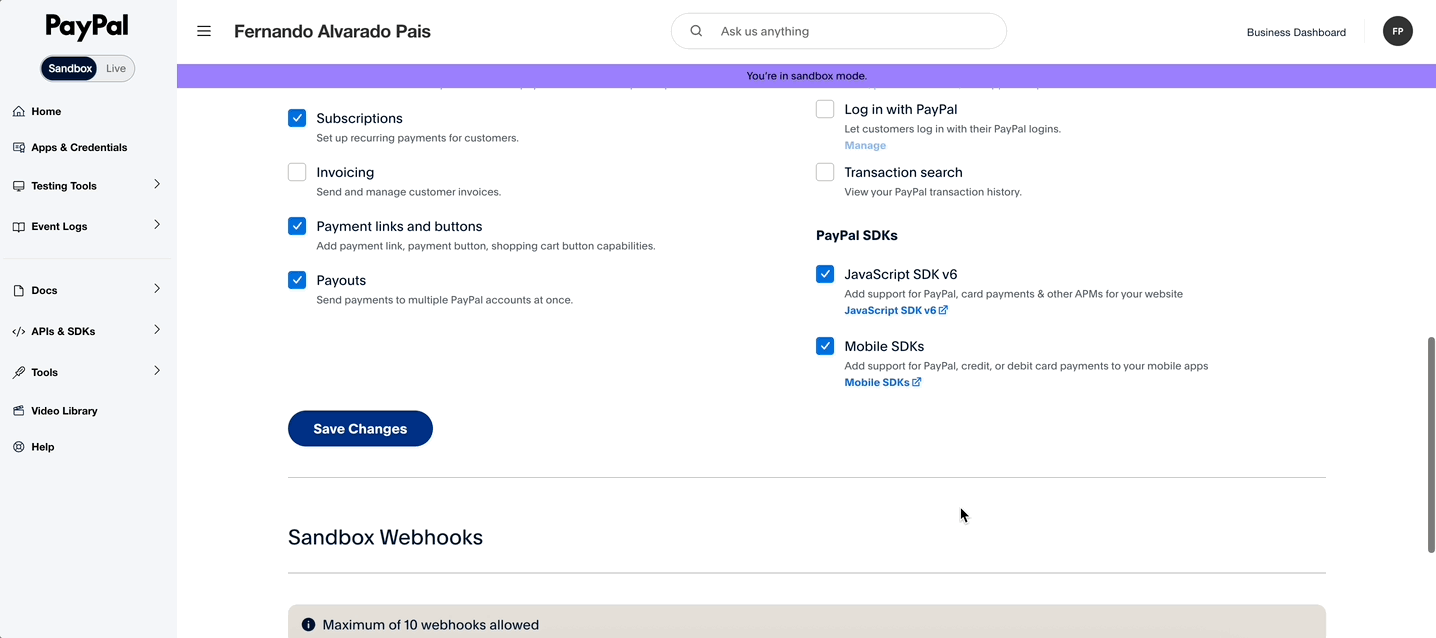Uncheck Payment links and buttons checkbox
Image resolution: width=1436 pixels, height=638 pixels.
point(297,226)
